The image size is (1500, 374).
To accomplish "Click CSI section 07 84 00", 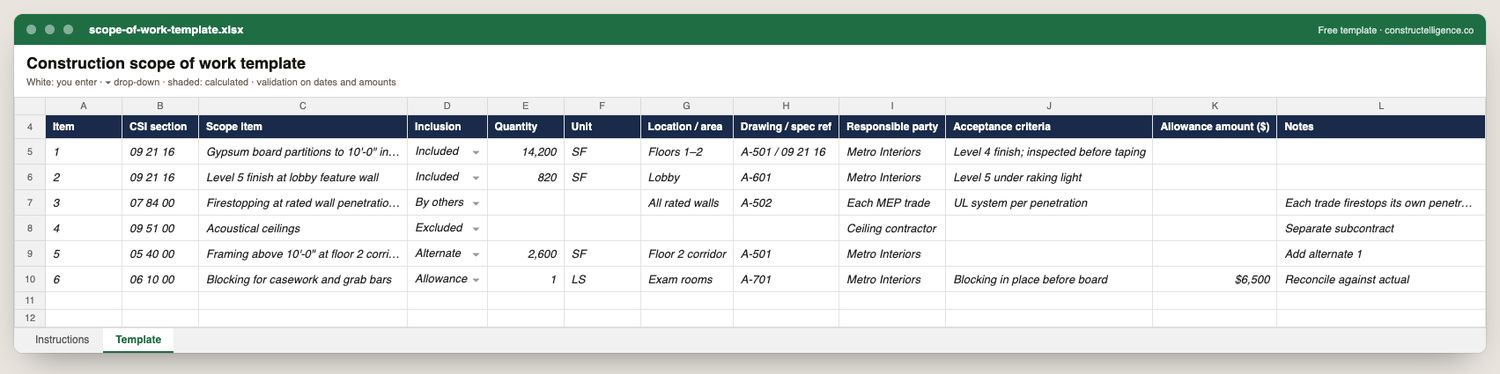I will click(160, 203).
